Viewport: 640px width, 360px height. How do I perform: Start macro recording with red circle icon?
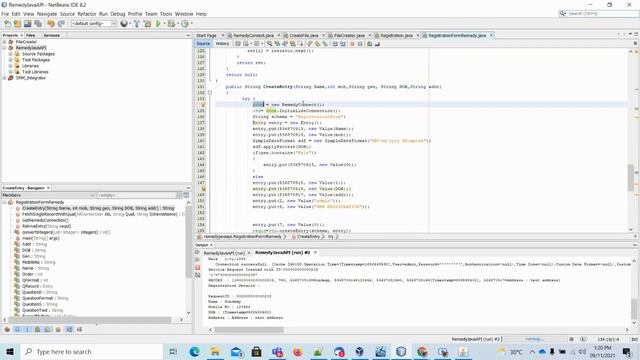(x=352, y=44)
